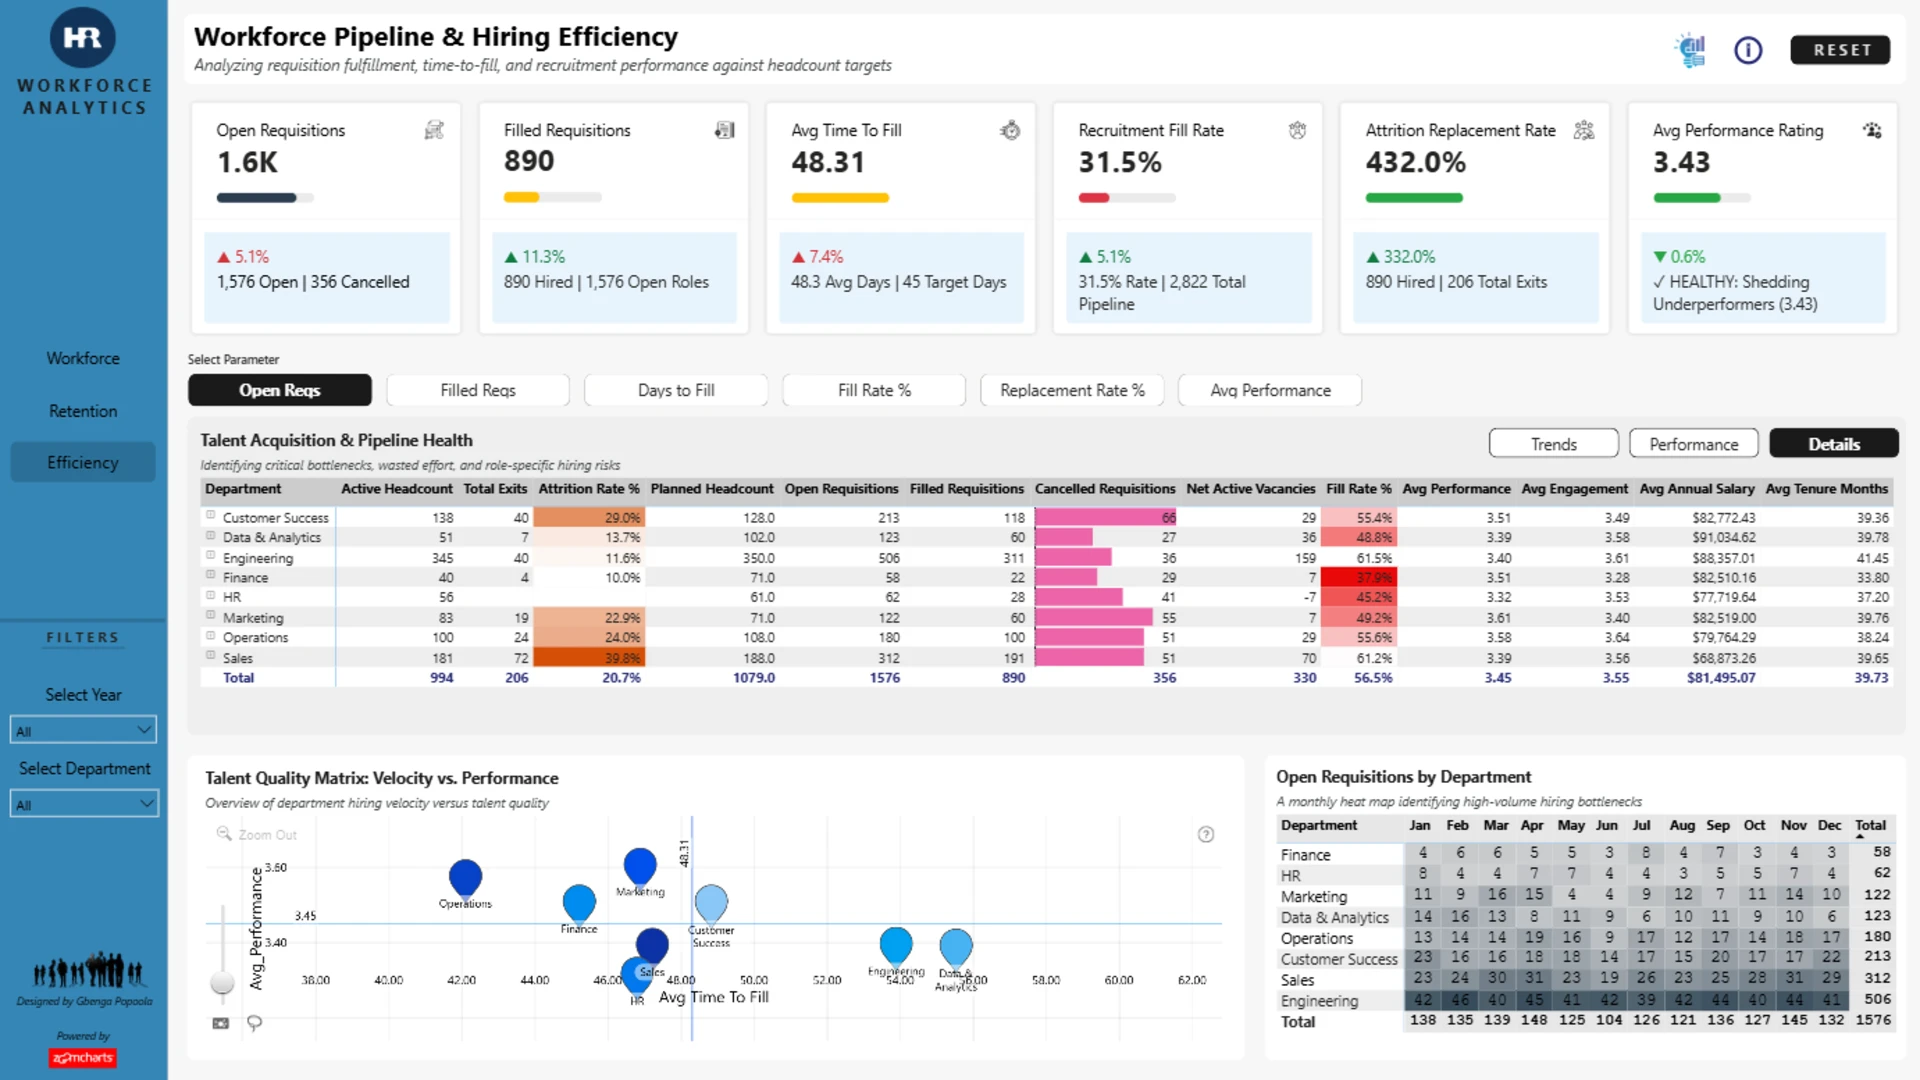This screenshot has width=1920, height=1080.
Task: Click the Recruitment Fill Rate card icon
Action: 1297,130
